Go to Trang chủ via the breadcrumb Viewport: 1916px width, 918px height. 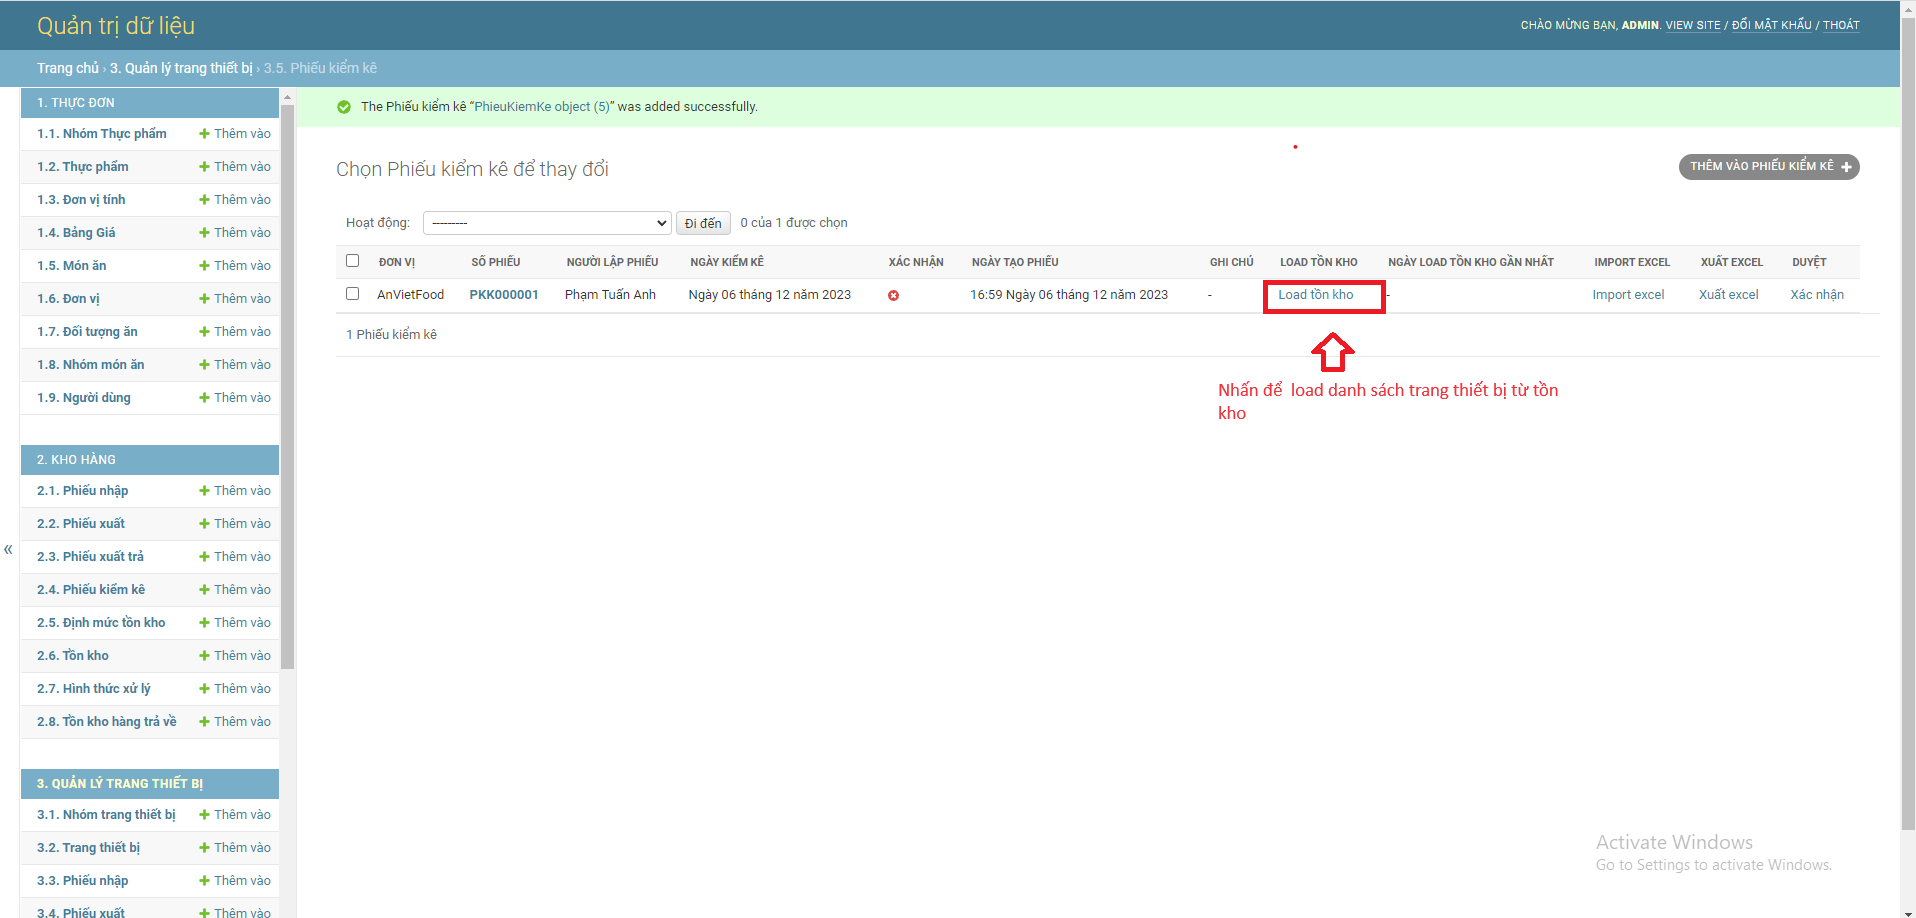[x=66, y=68]
